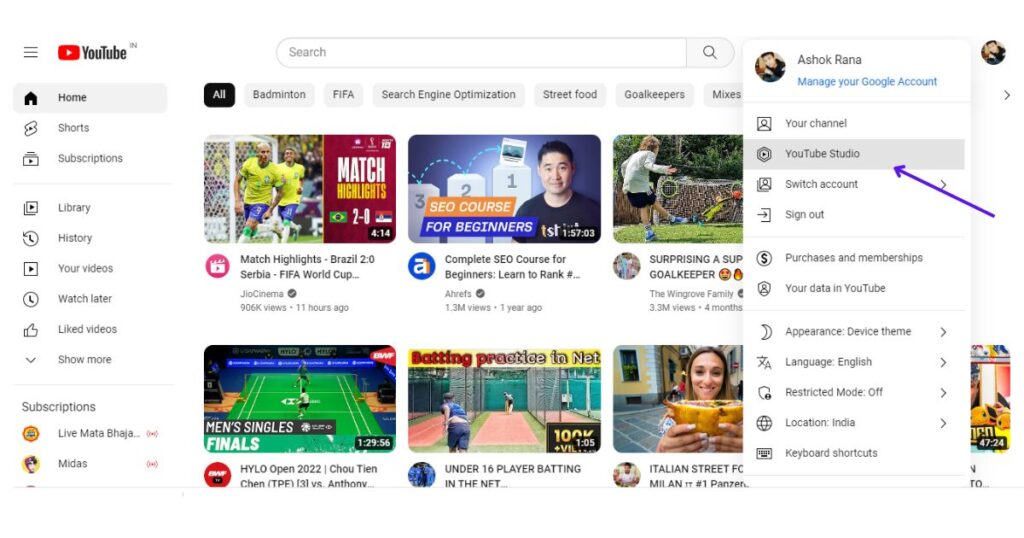Open Watch later in the sidebar
The image size is (1024, 538).
tap(89, 299)
